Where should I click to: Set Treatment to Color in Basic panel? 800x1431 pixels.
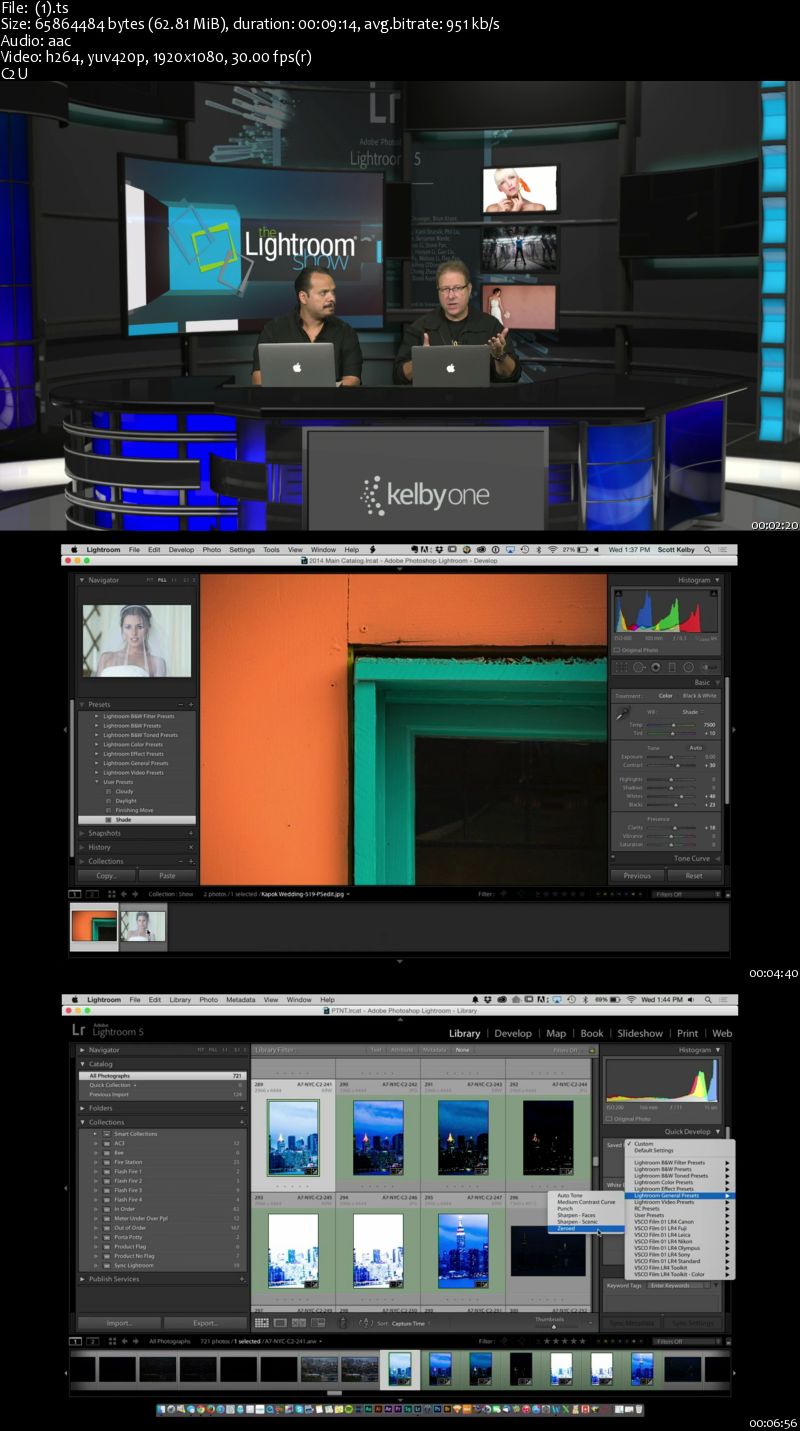coord(665,696)
